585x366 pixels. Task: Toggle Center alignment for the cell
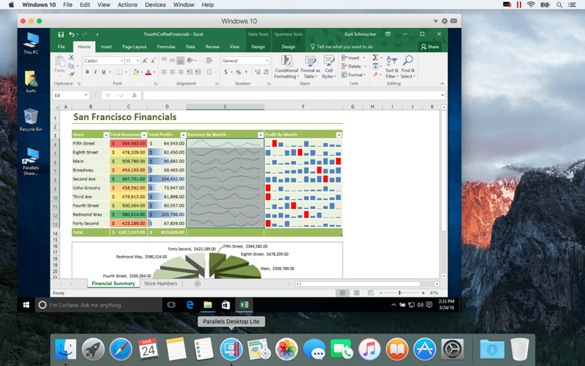(x=172, y=72)
